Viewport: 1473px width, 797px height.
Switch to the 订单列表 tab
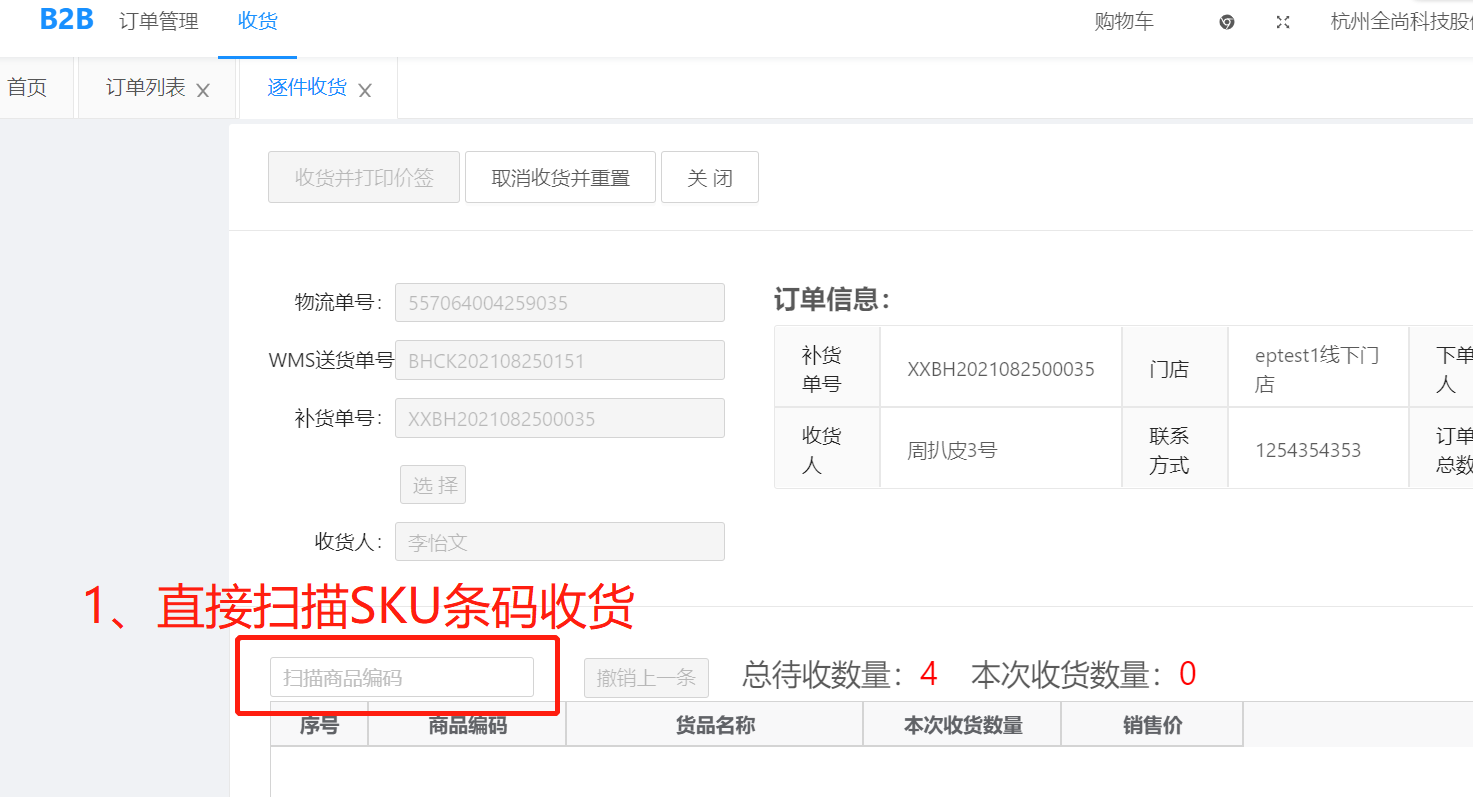tap(145, 88)
